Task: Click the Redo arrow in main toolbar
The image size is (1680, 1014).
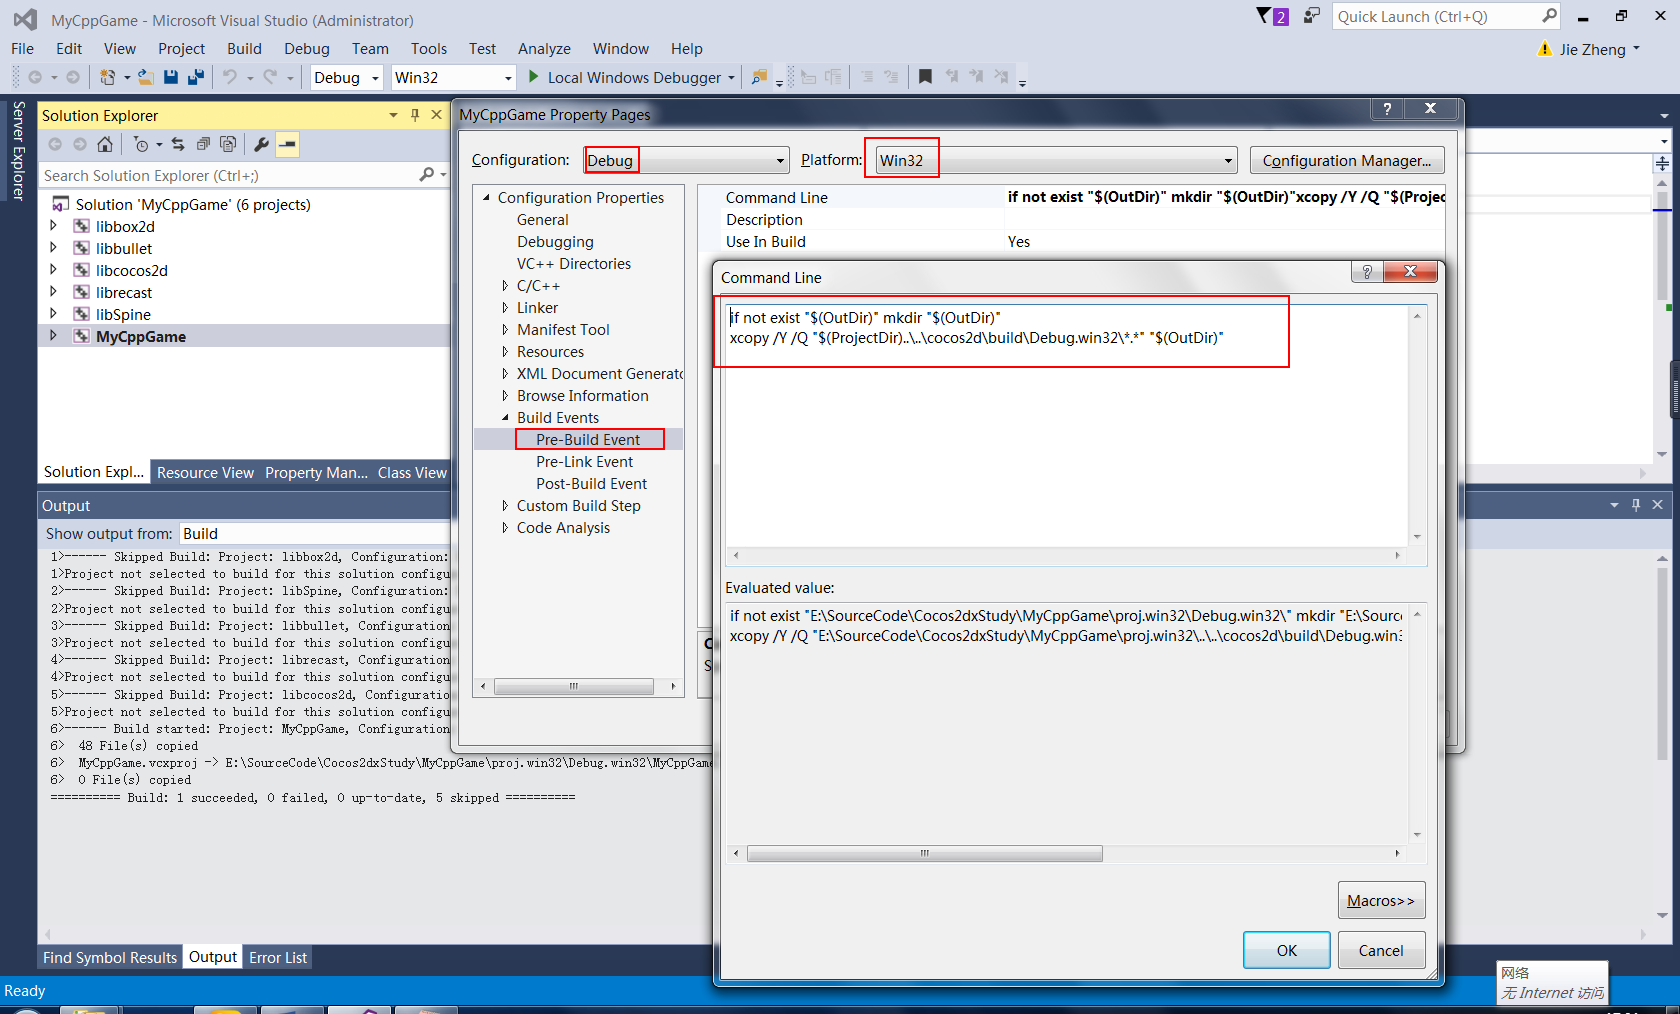Action: [270, 77]
